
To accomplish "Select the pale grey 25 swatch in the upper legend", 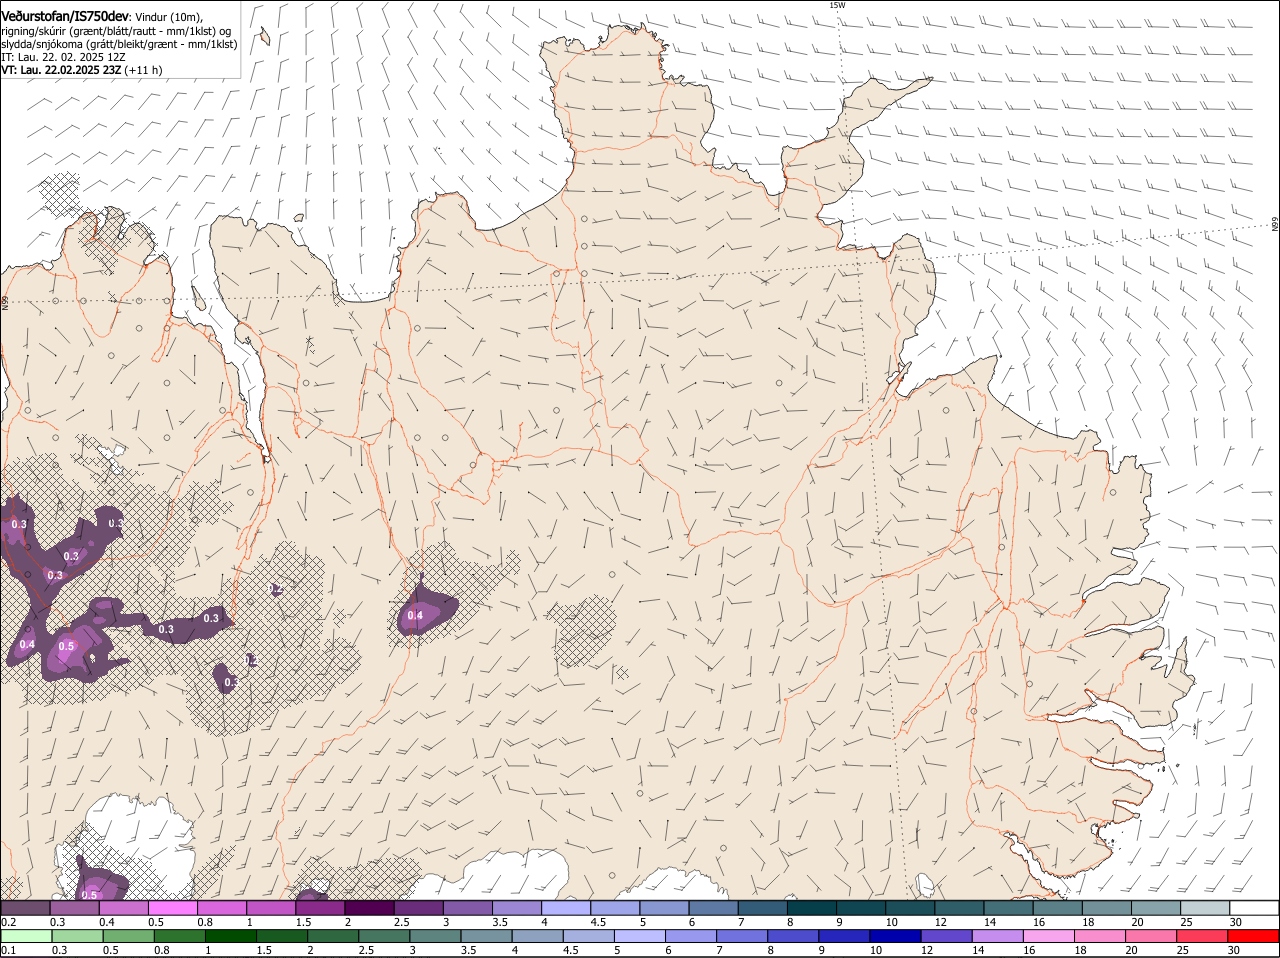I will click(x=1205, y=907).
